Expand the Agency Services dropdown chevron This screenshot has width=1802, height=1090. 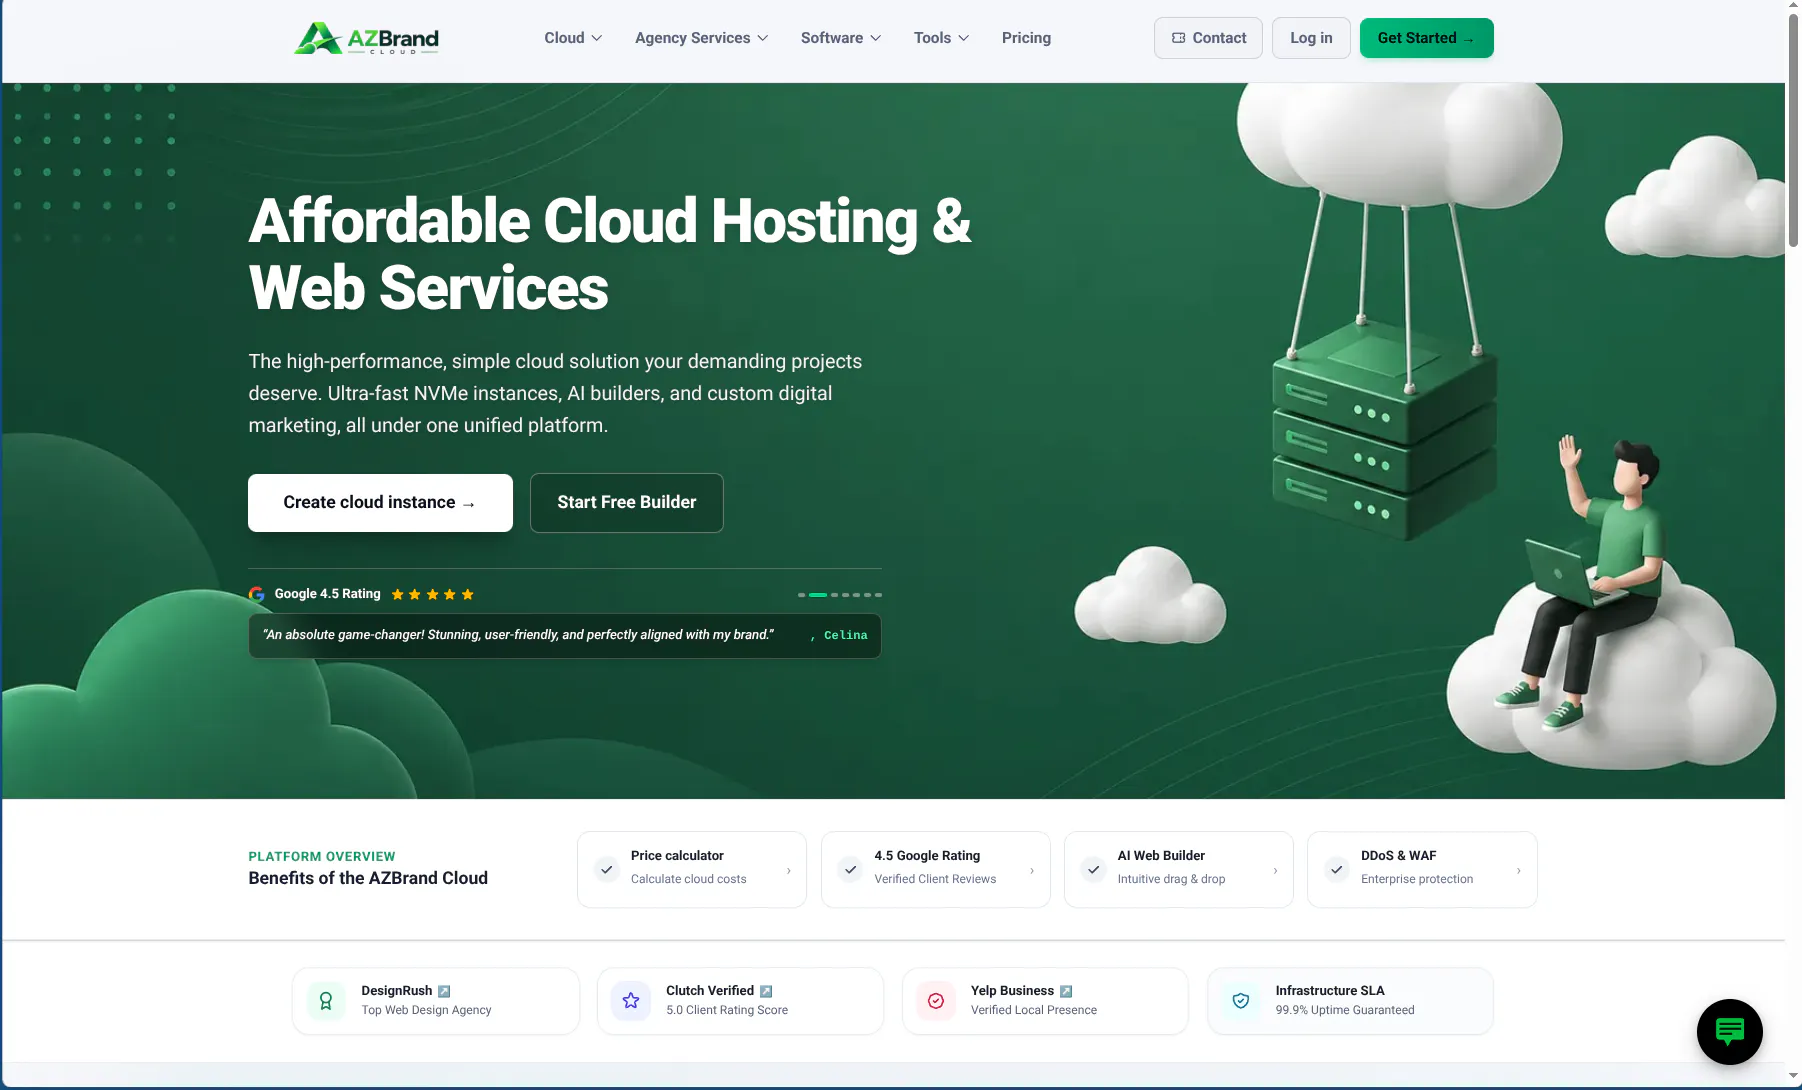(x=763, y=38)
